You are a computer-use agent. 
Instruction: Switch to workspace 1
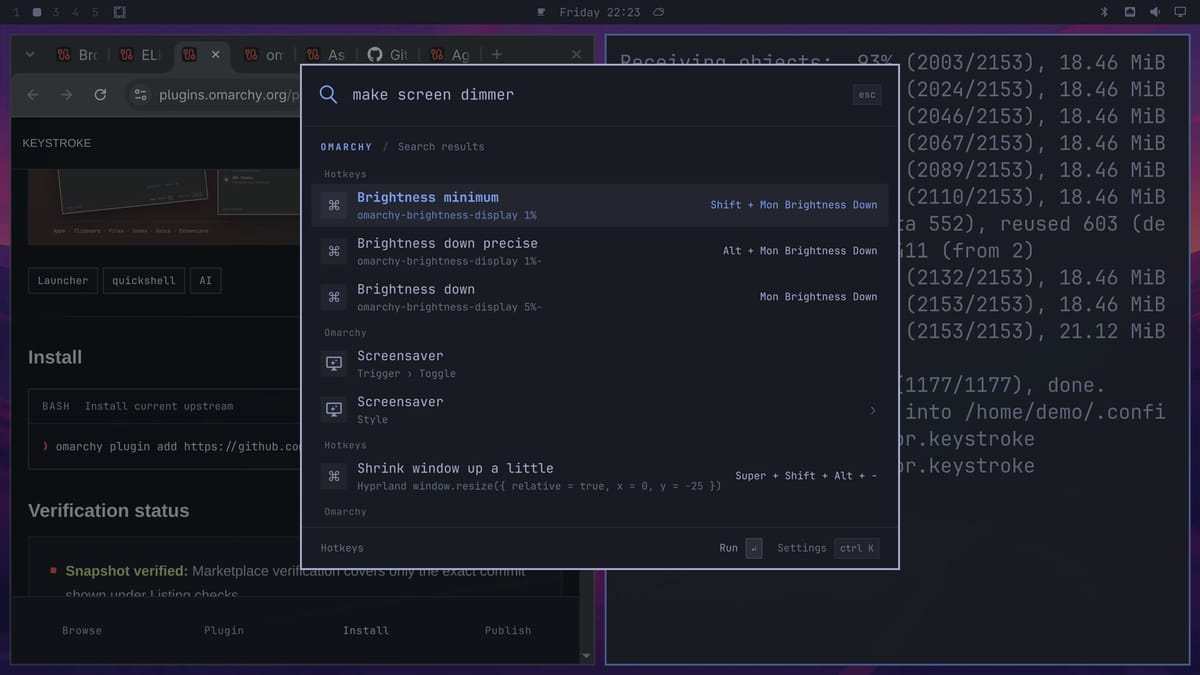(x=16, y=12)
